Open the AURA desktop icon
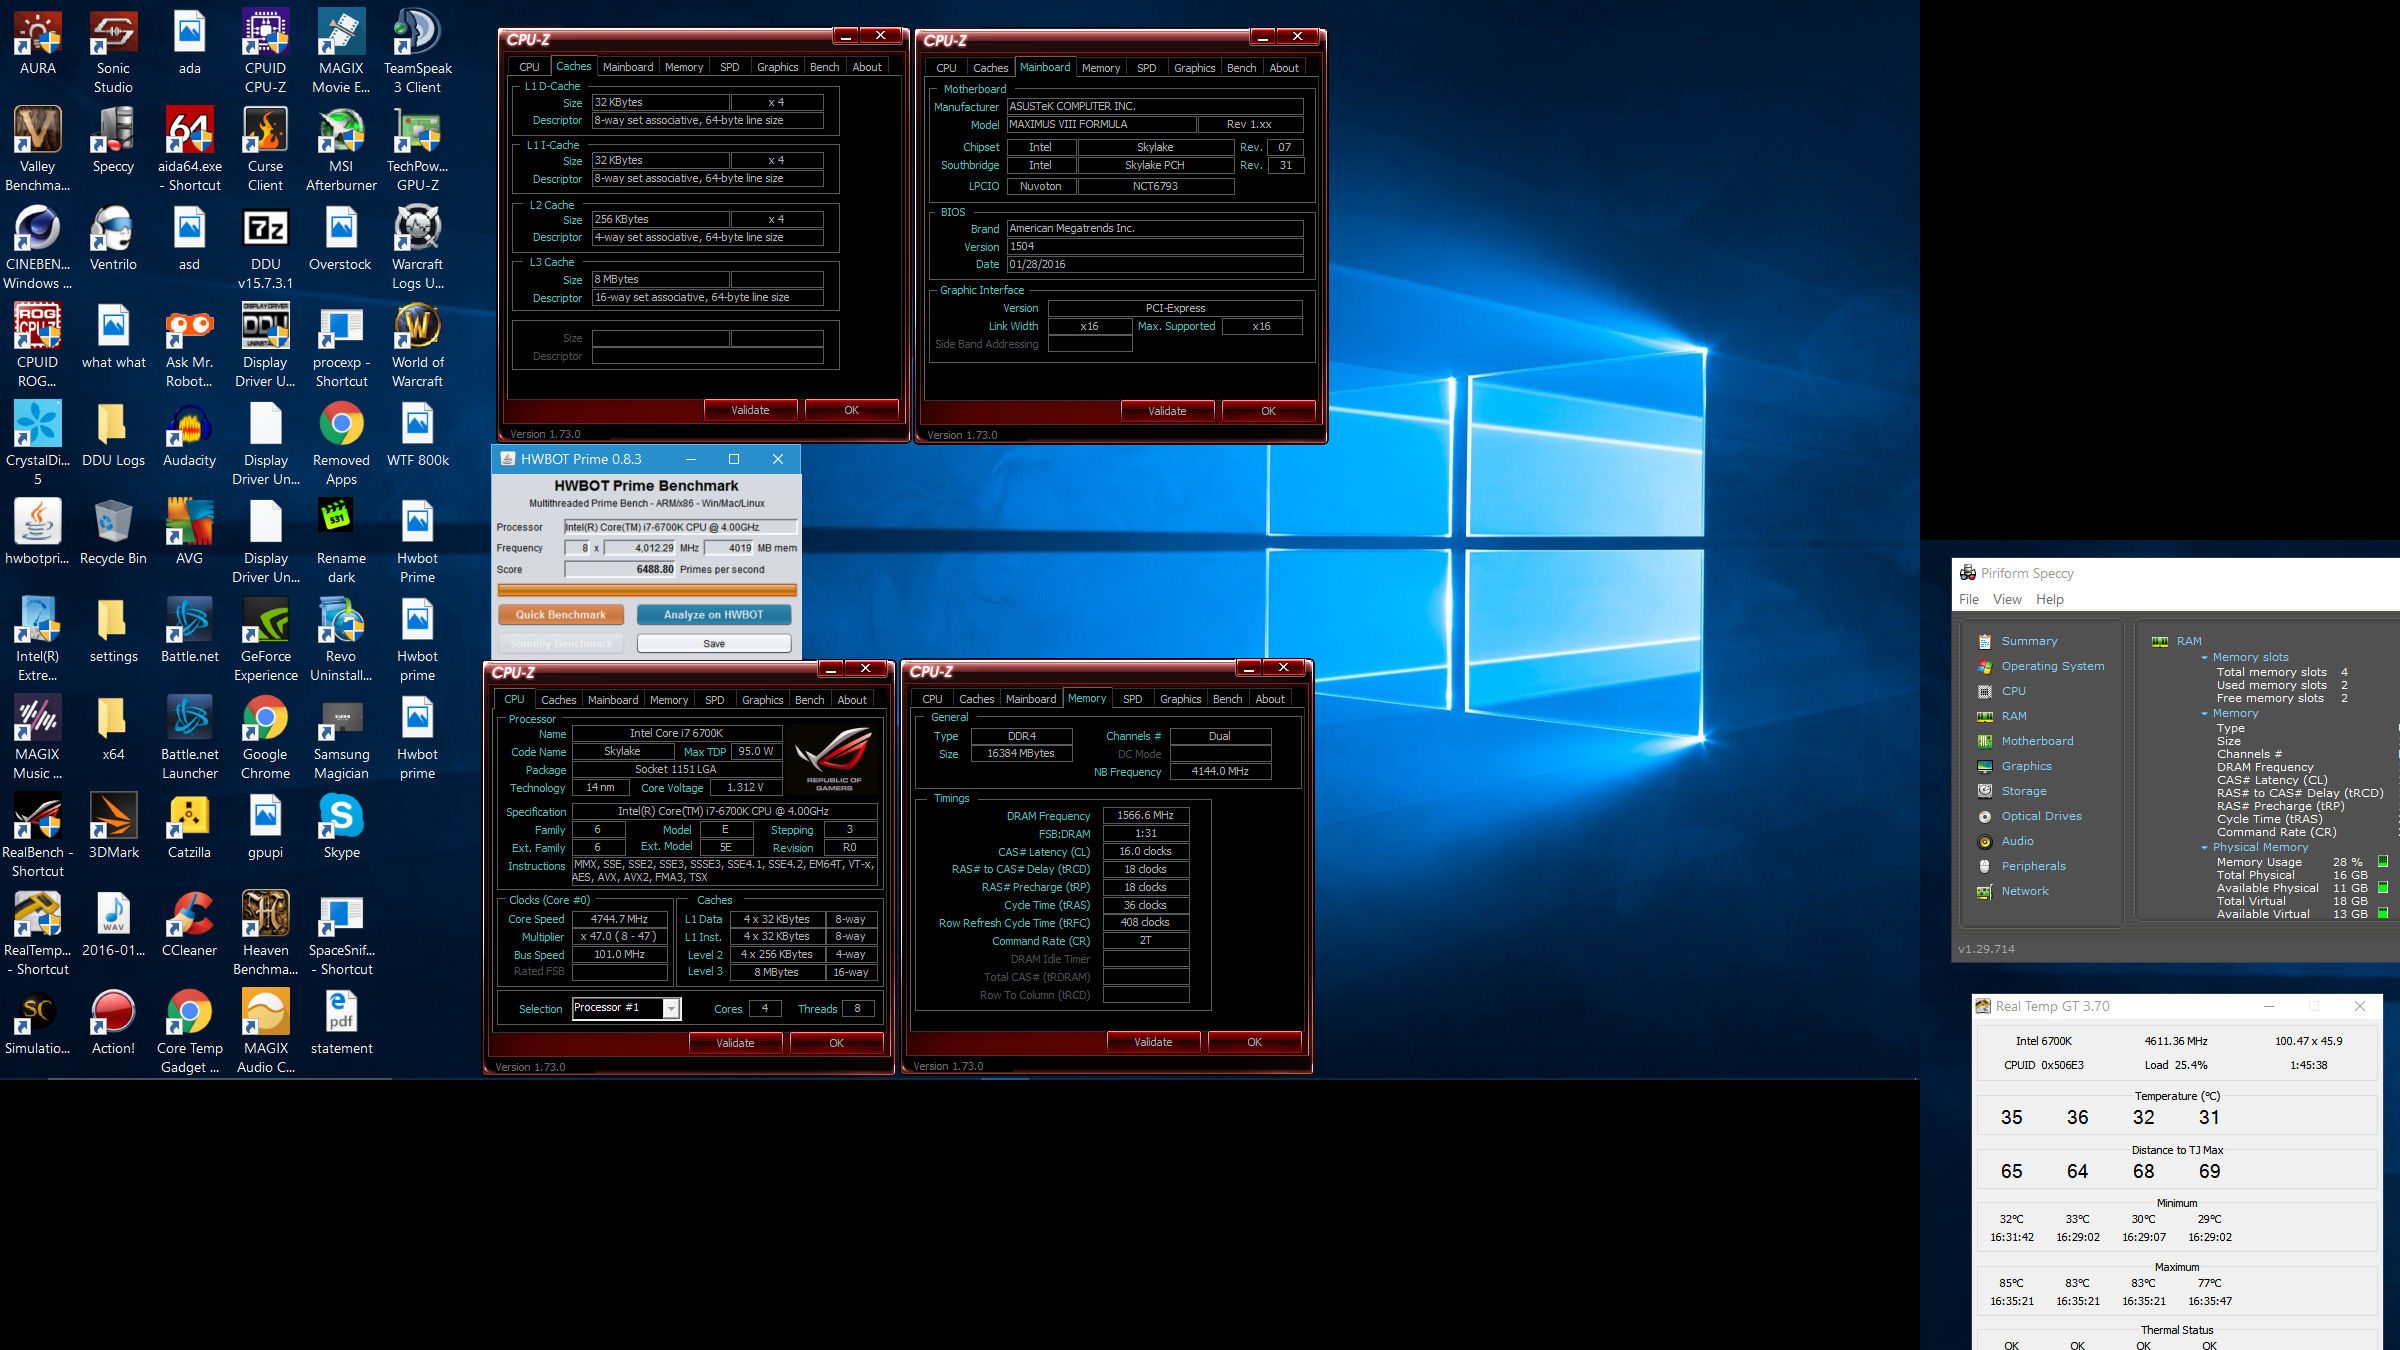The image size is (2400, 1350). click(37, 42)
